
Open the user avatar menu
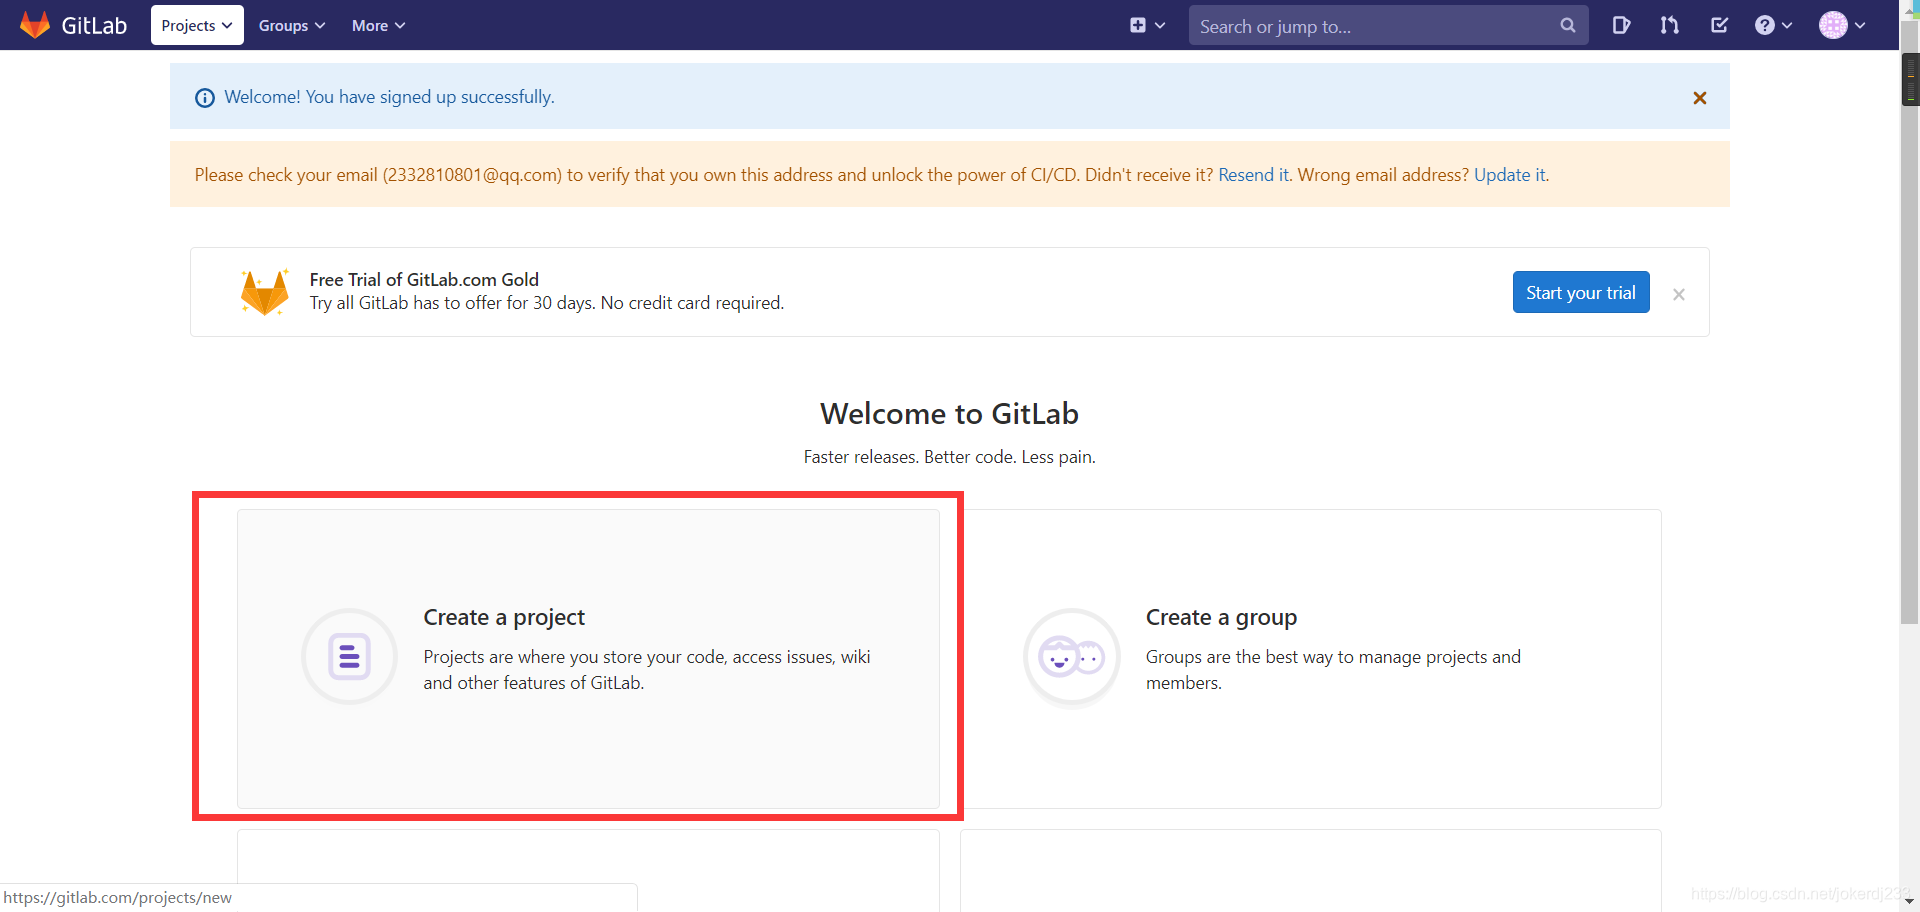(1842, 25)
